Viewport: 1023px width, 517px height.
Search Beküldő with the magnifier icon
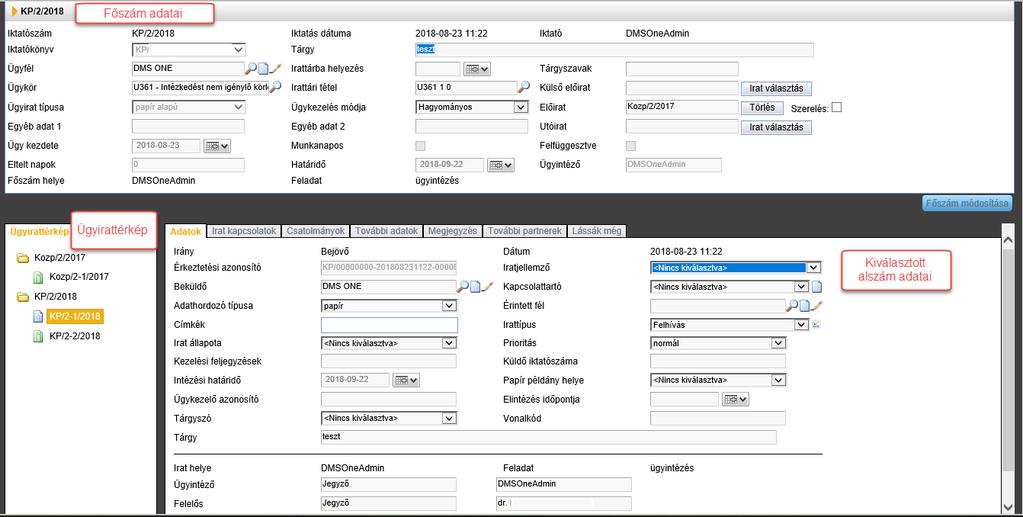point(462,286)
